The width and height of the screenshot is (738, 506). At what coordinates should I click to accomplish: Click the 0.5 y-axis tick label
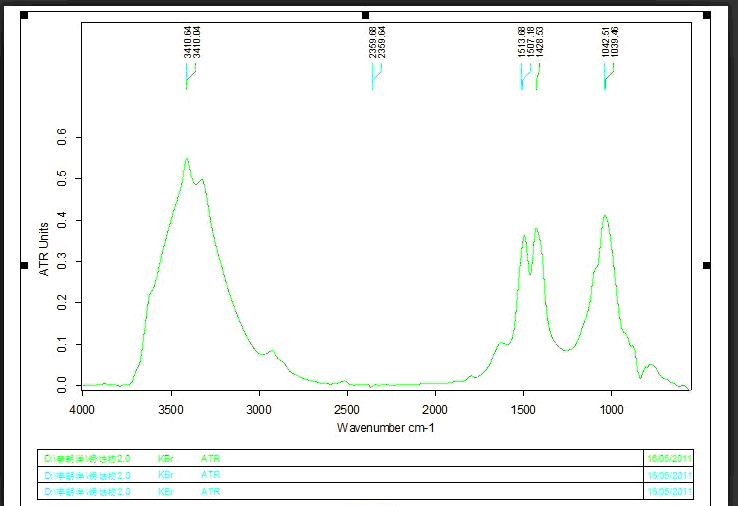click(62, 178)
